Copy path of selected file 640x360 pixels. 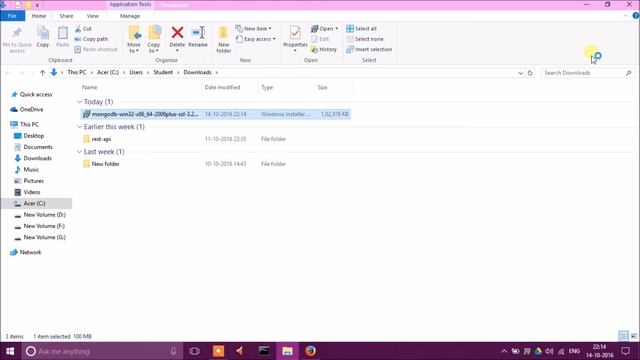(x=91, y=39)
